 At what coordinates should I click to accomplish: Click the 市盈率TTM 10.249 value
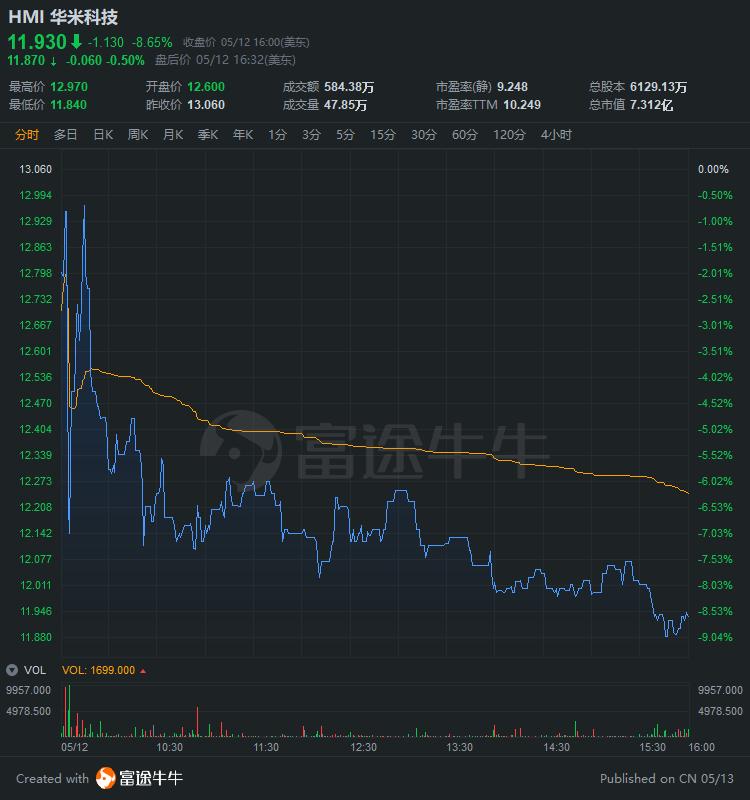(522, 105)
